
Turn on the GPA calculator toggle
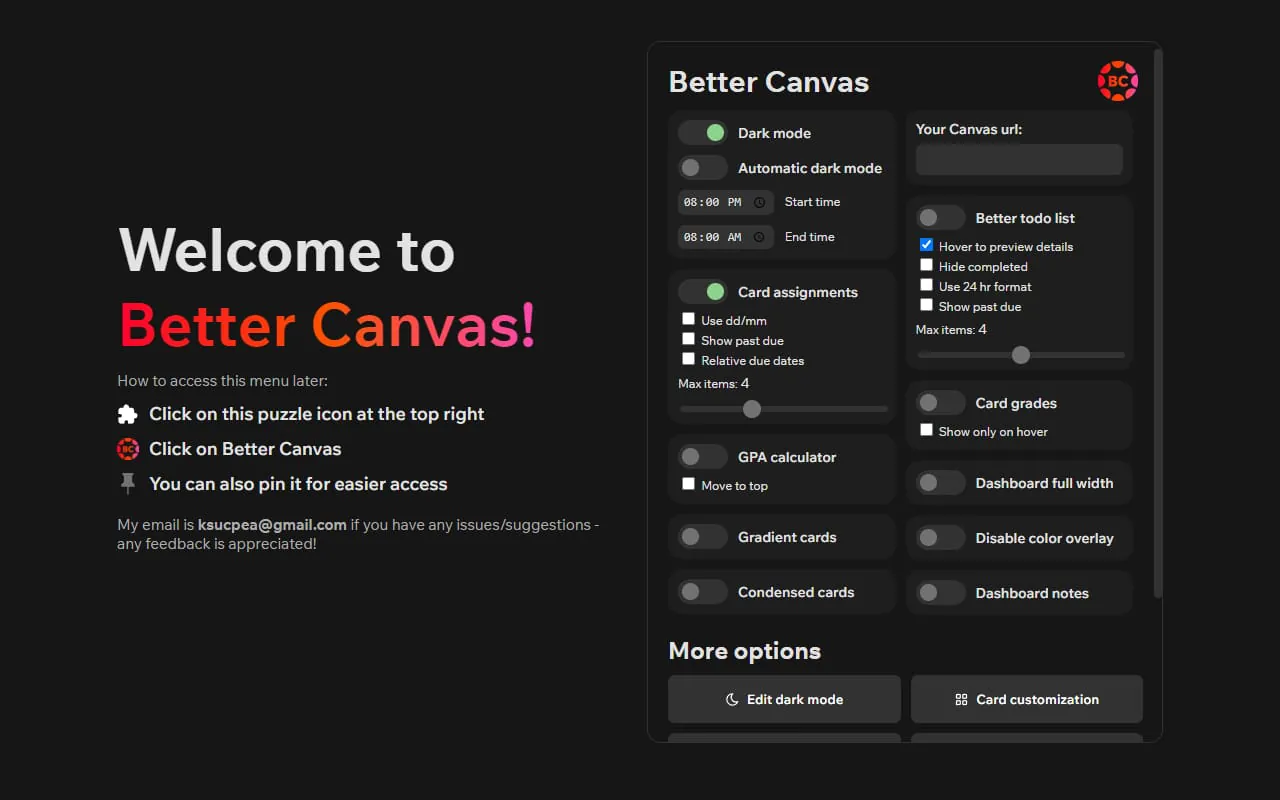tap(703, 456)
